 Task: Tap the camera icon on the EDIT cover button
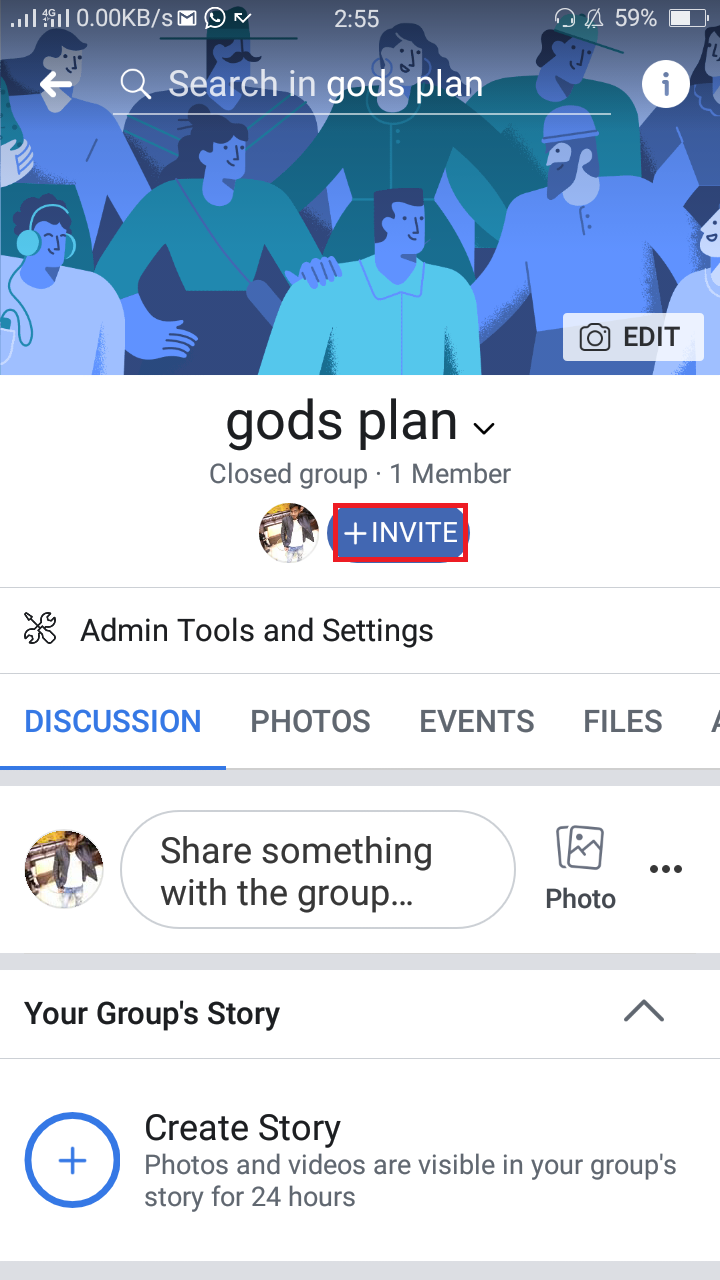click(x=595, y=337)
